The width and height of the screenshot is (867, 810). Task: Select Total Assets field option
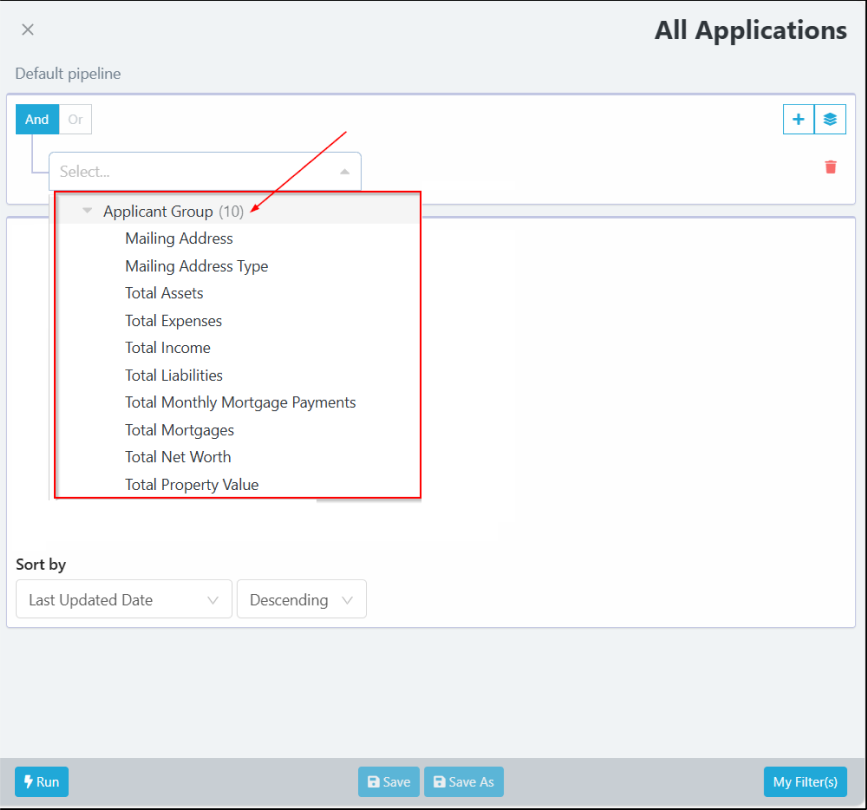[x=164, y=293]
